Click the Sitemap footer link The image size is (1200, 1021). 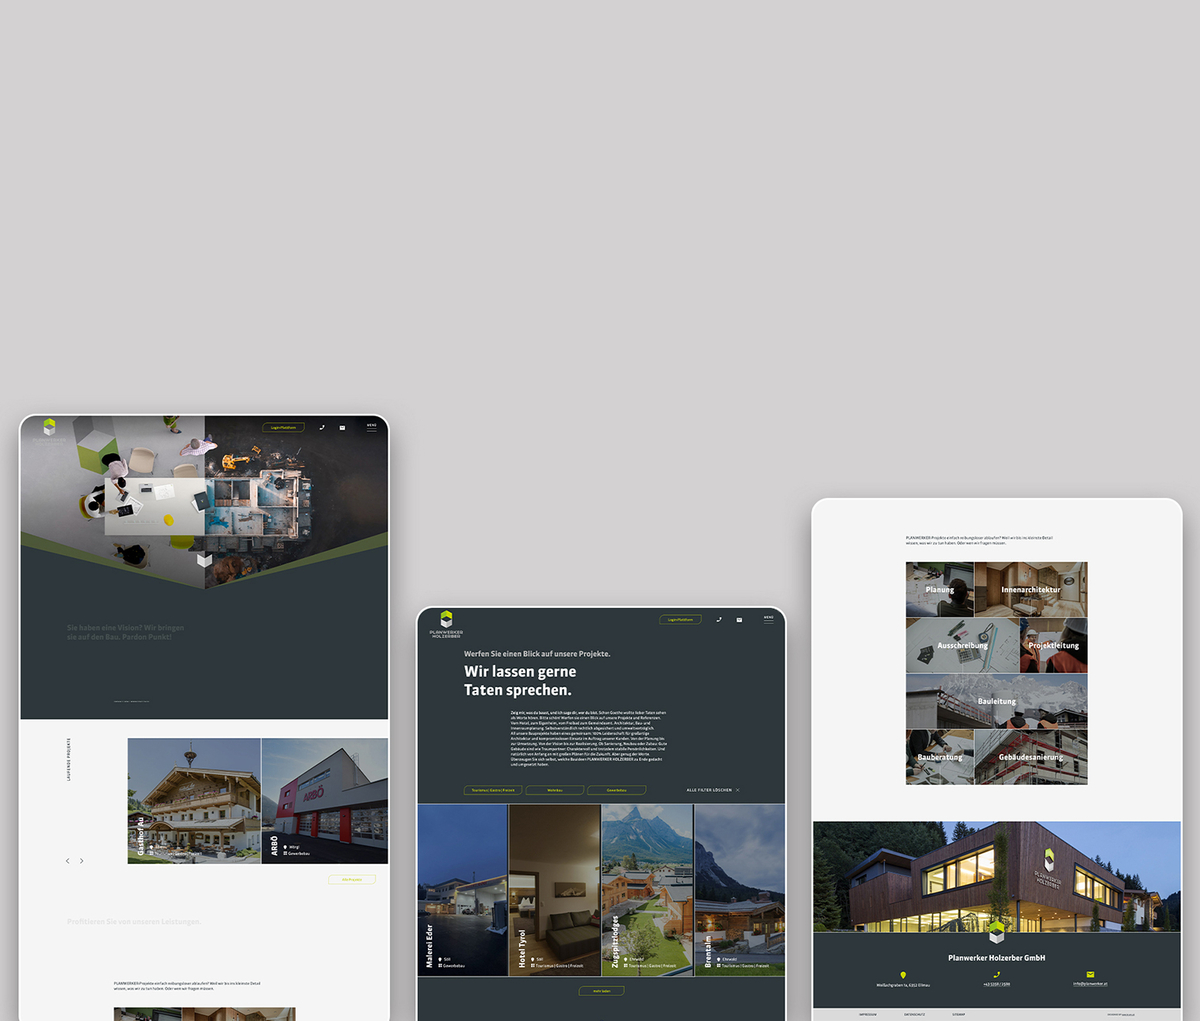click(959, 1014)
